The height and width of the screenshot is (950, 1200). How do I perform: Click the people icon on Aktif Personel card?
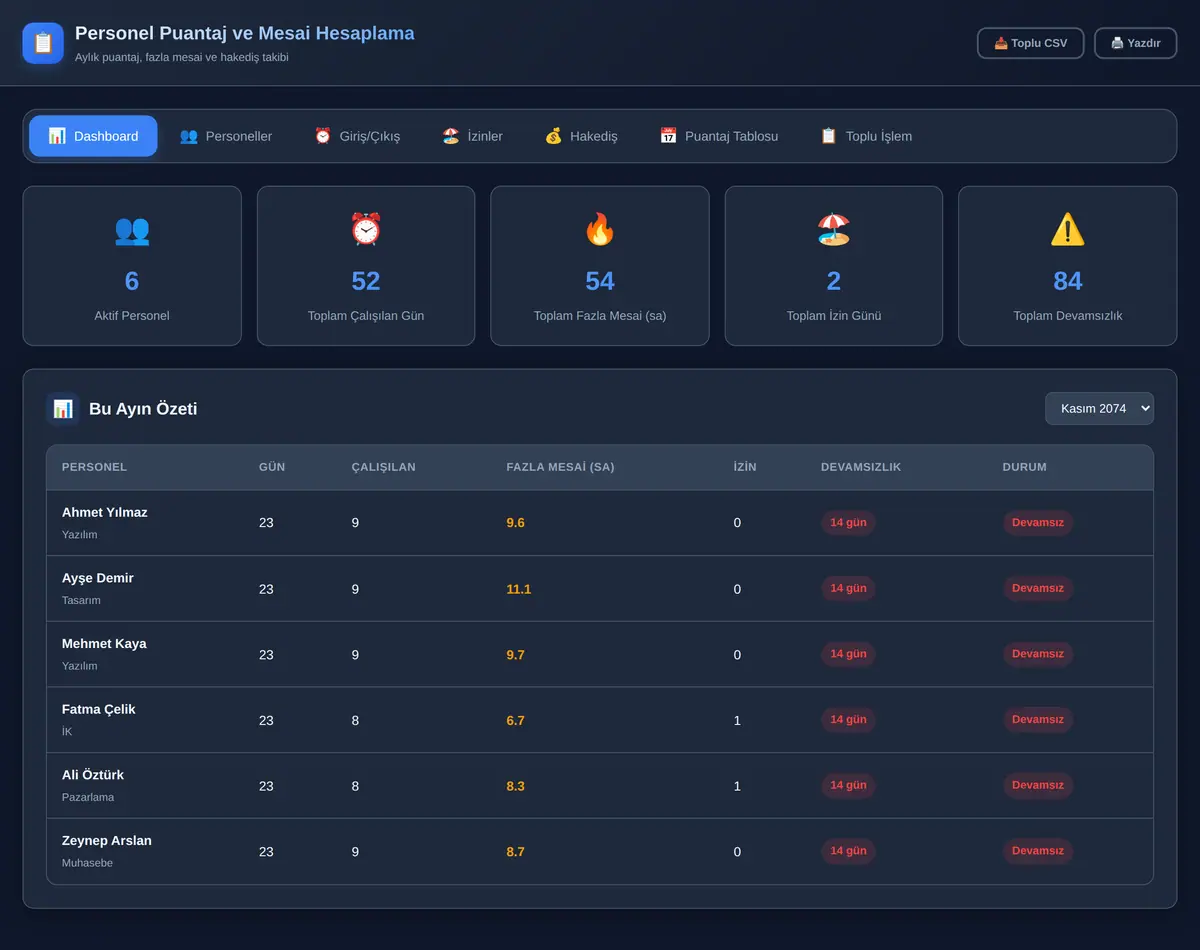click(x=132, y=230)
